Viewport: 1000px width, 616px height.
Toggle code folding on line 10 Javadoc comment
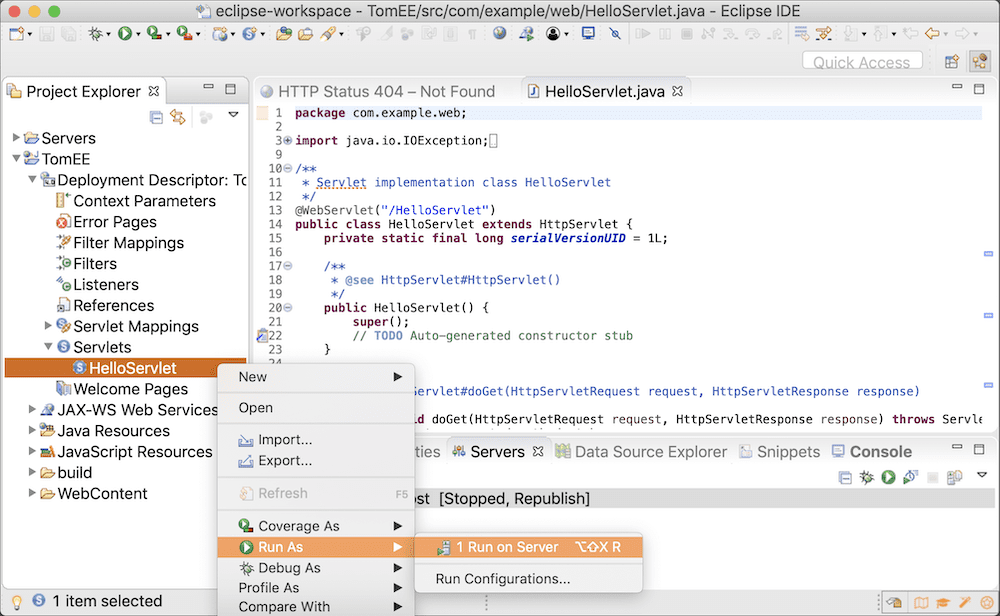[288, 168]
